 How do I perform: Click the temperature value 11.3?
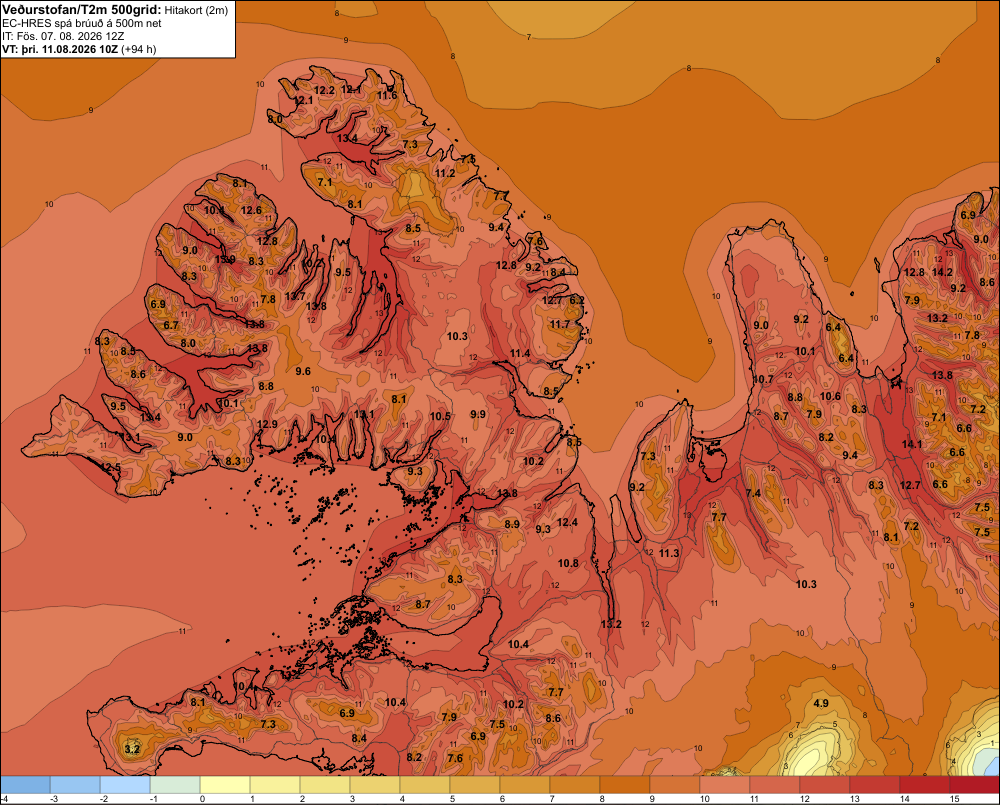pyautogui.click(x=669, y=553)
